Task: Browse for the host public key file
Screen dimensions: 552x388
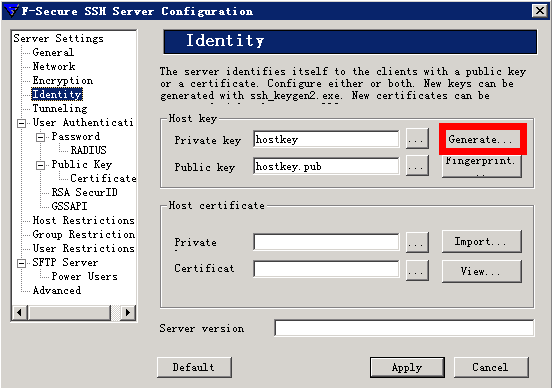Action: [417, 165]
